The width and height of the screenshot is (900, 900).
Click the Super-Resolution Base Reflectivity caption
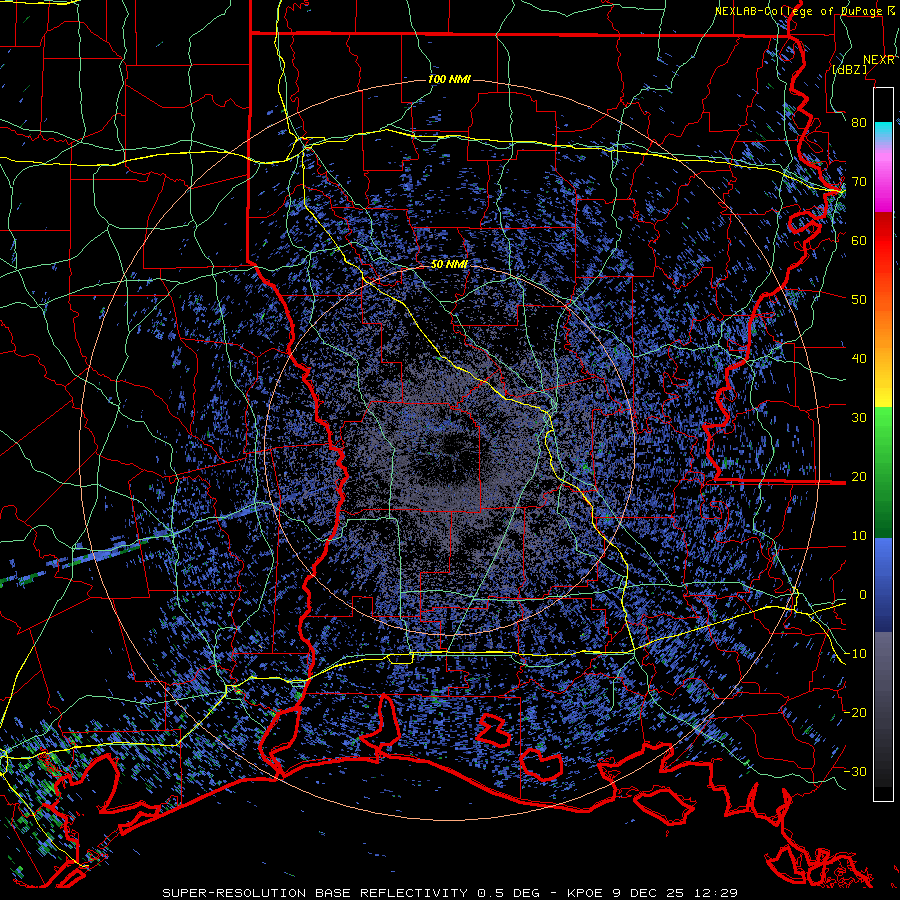click(x=315, y=893)
